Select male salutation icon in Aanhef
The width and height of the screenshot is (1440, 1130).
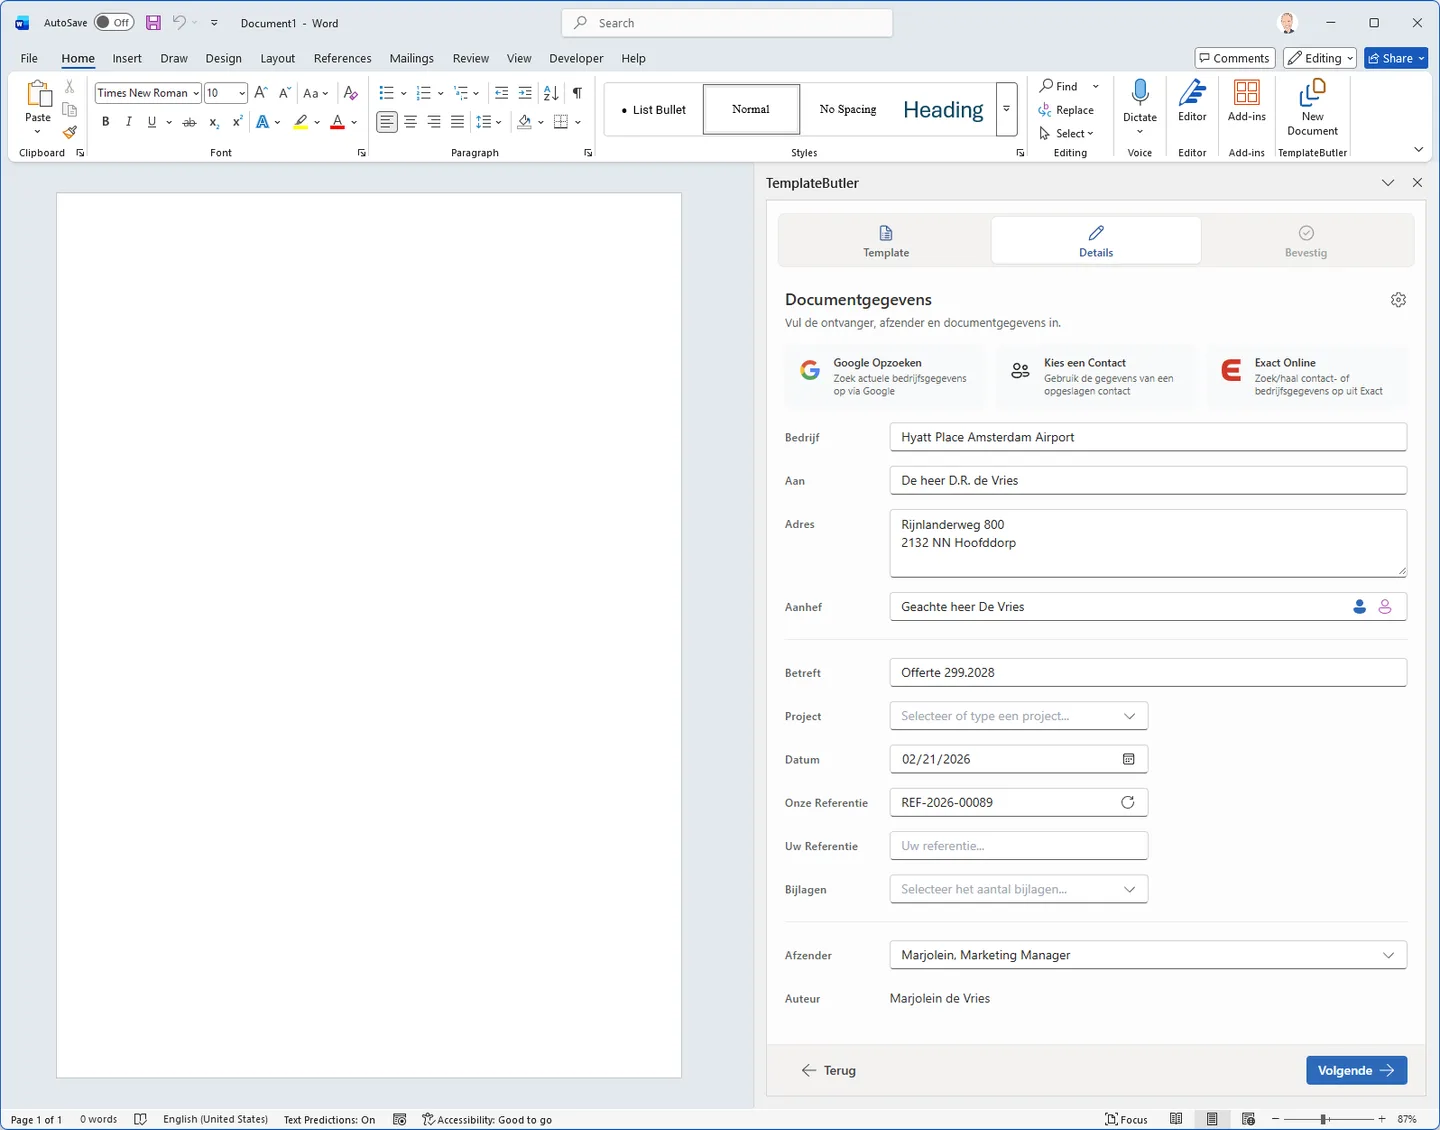click(1359, 607)
